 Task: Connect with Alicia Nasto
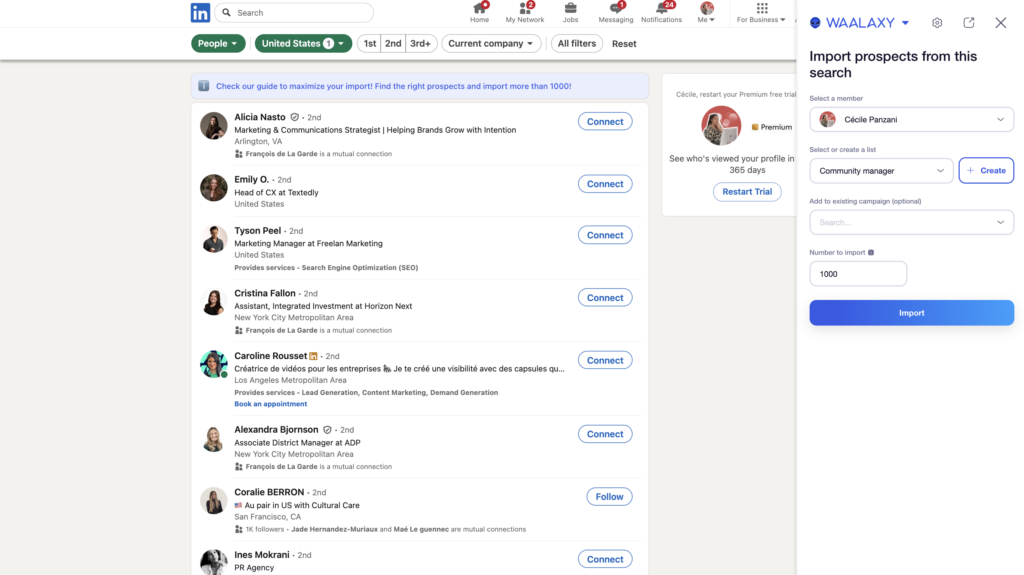605,122
